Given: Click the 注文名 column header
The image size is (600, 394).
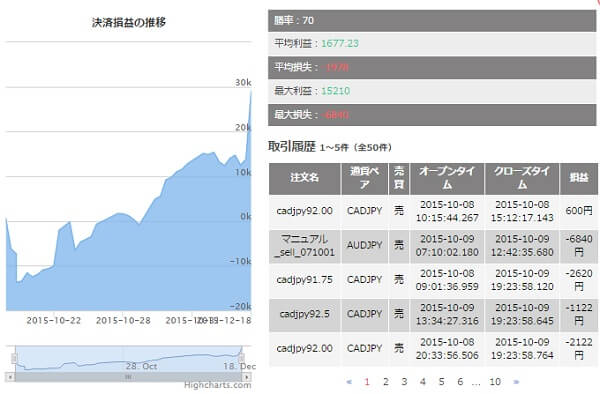Looking at the screenshot, I should coord(305,179).
